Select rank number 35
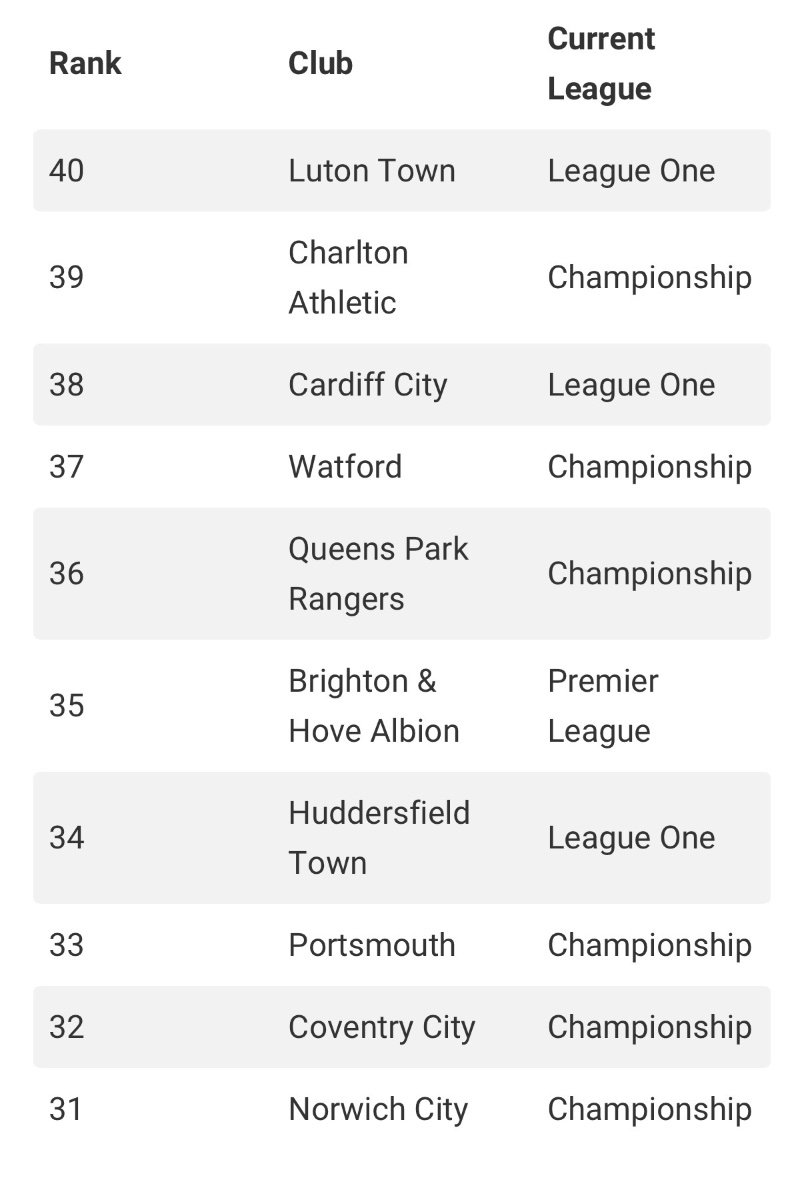The image size is (804, 1200). tap(66, 706)
